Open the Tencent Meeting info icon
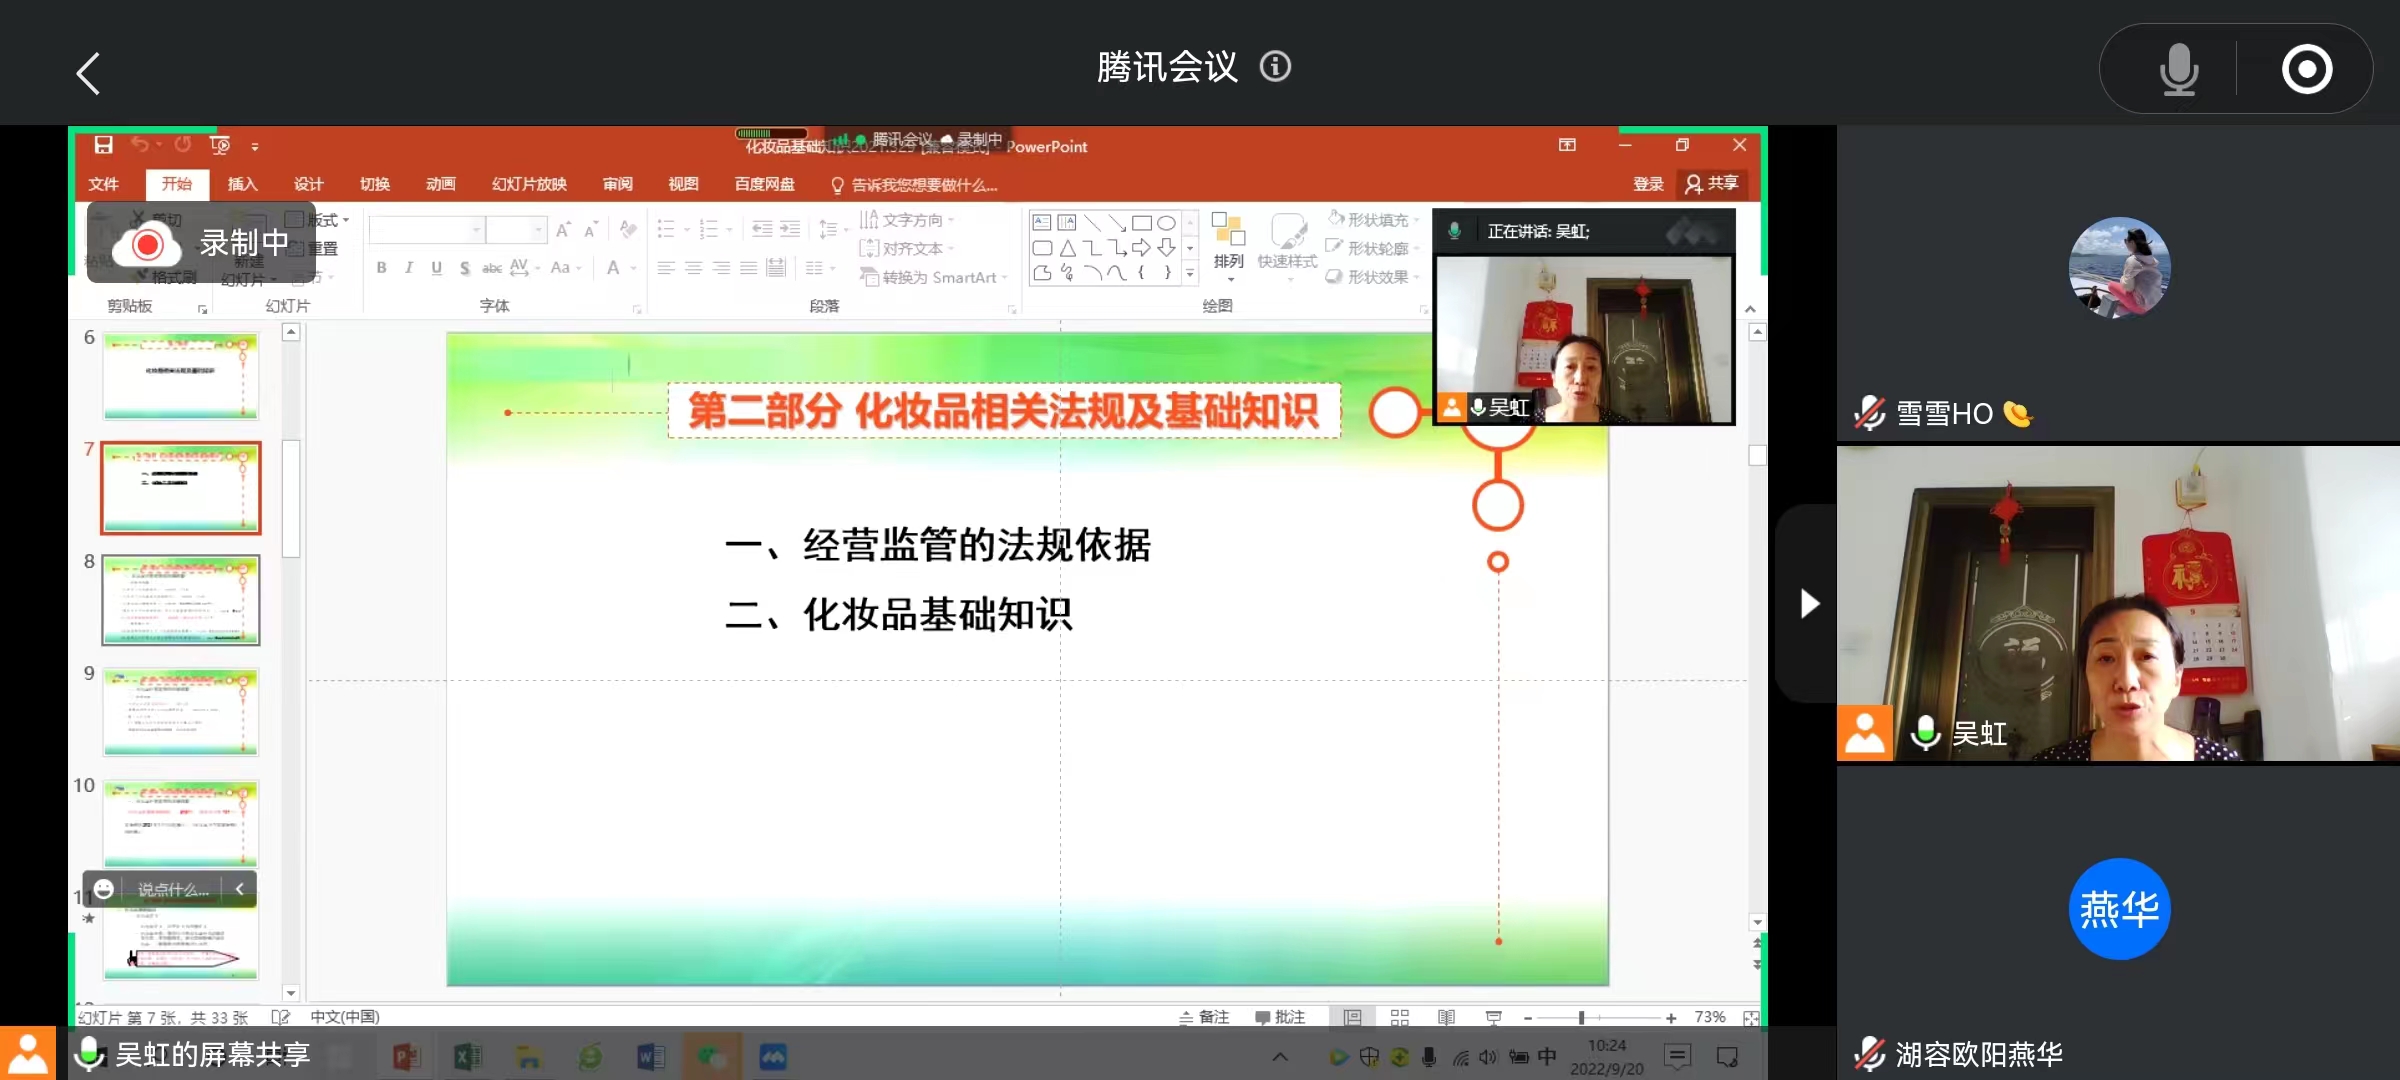 pyautogui.click(x=1275, y=67)
